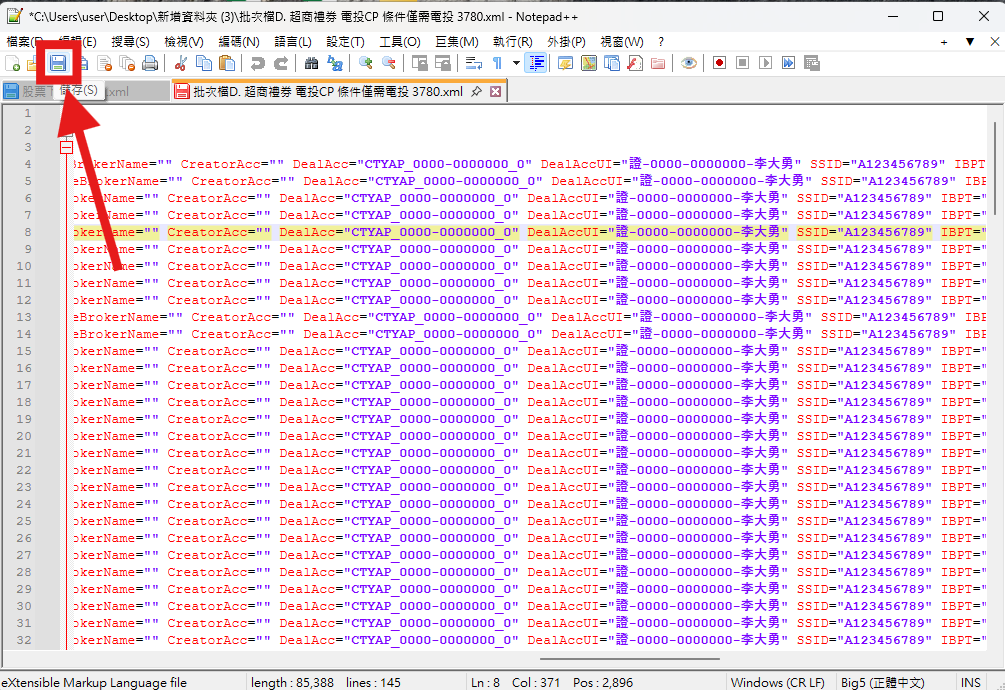Toggle the monitoring eye icon
The image size is (1005, 690).
pos(689,63)
